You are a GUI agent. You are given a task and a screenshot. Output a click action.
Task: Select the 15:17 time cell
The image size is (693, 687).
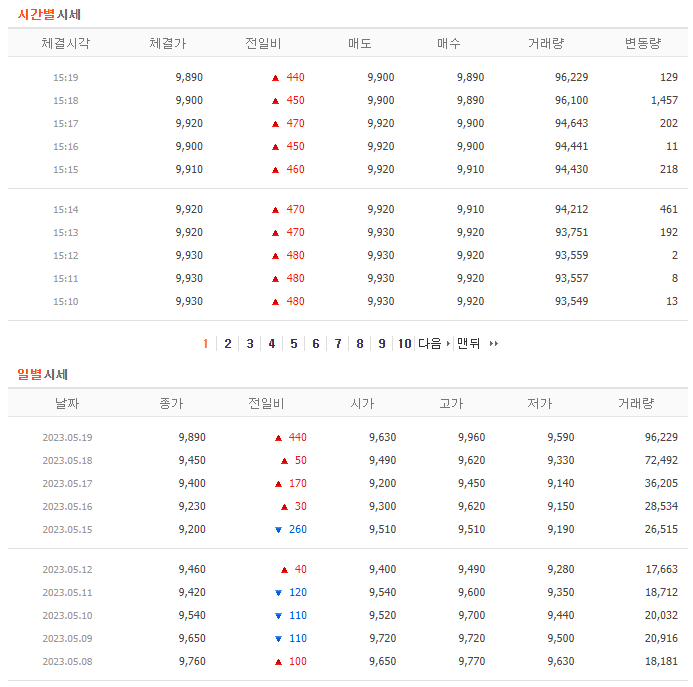click(x=65, y=123)
